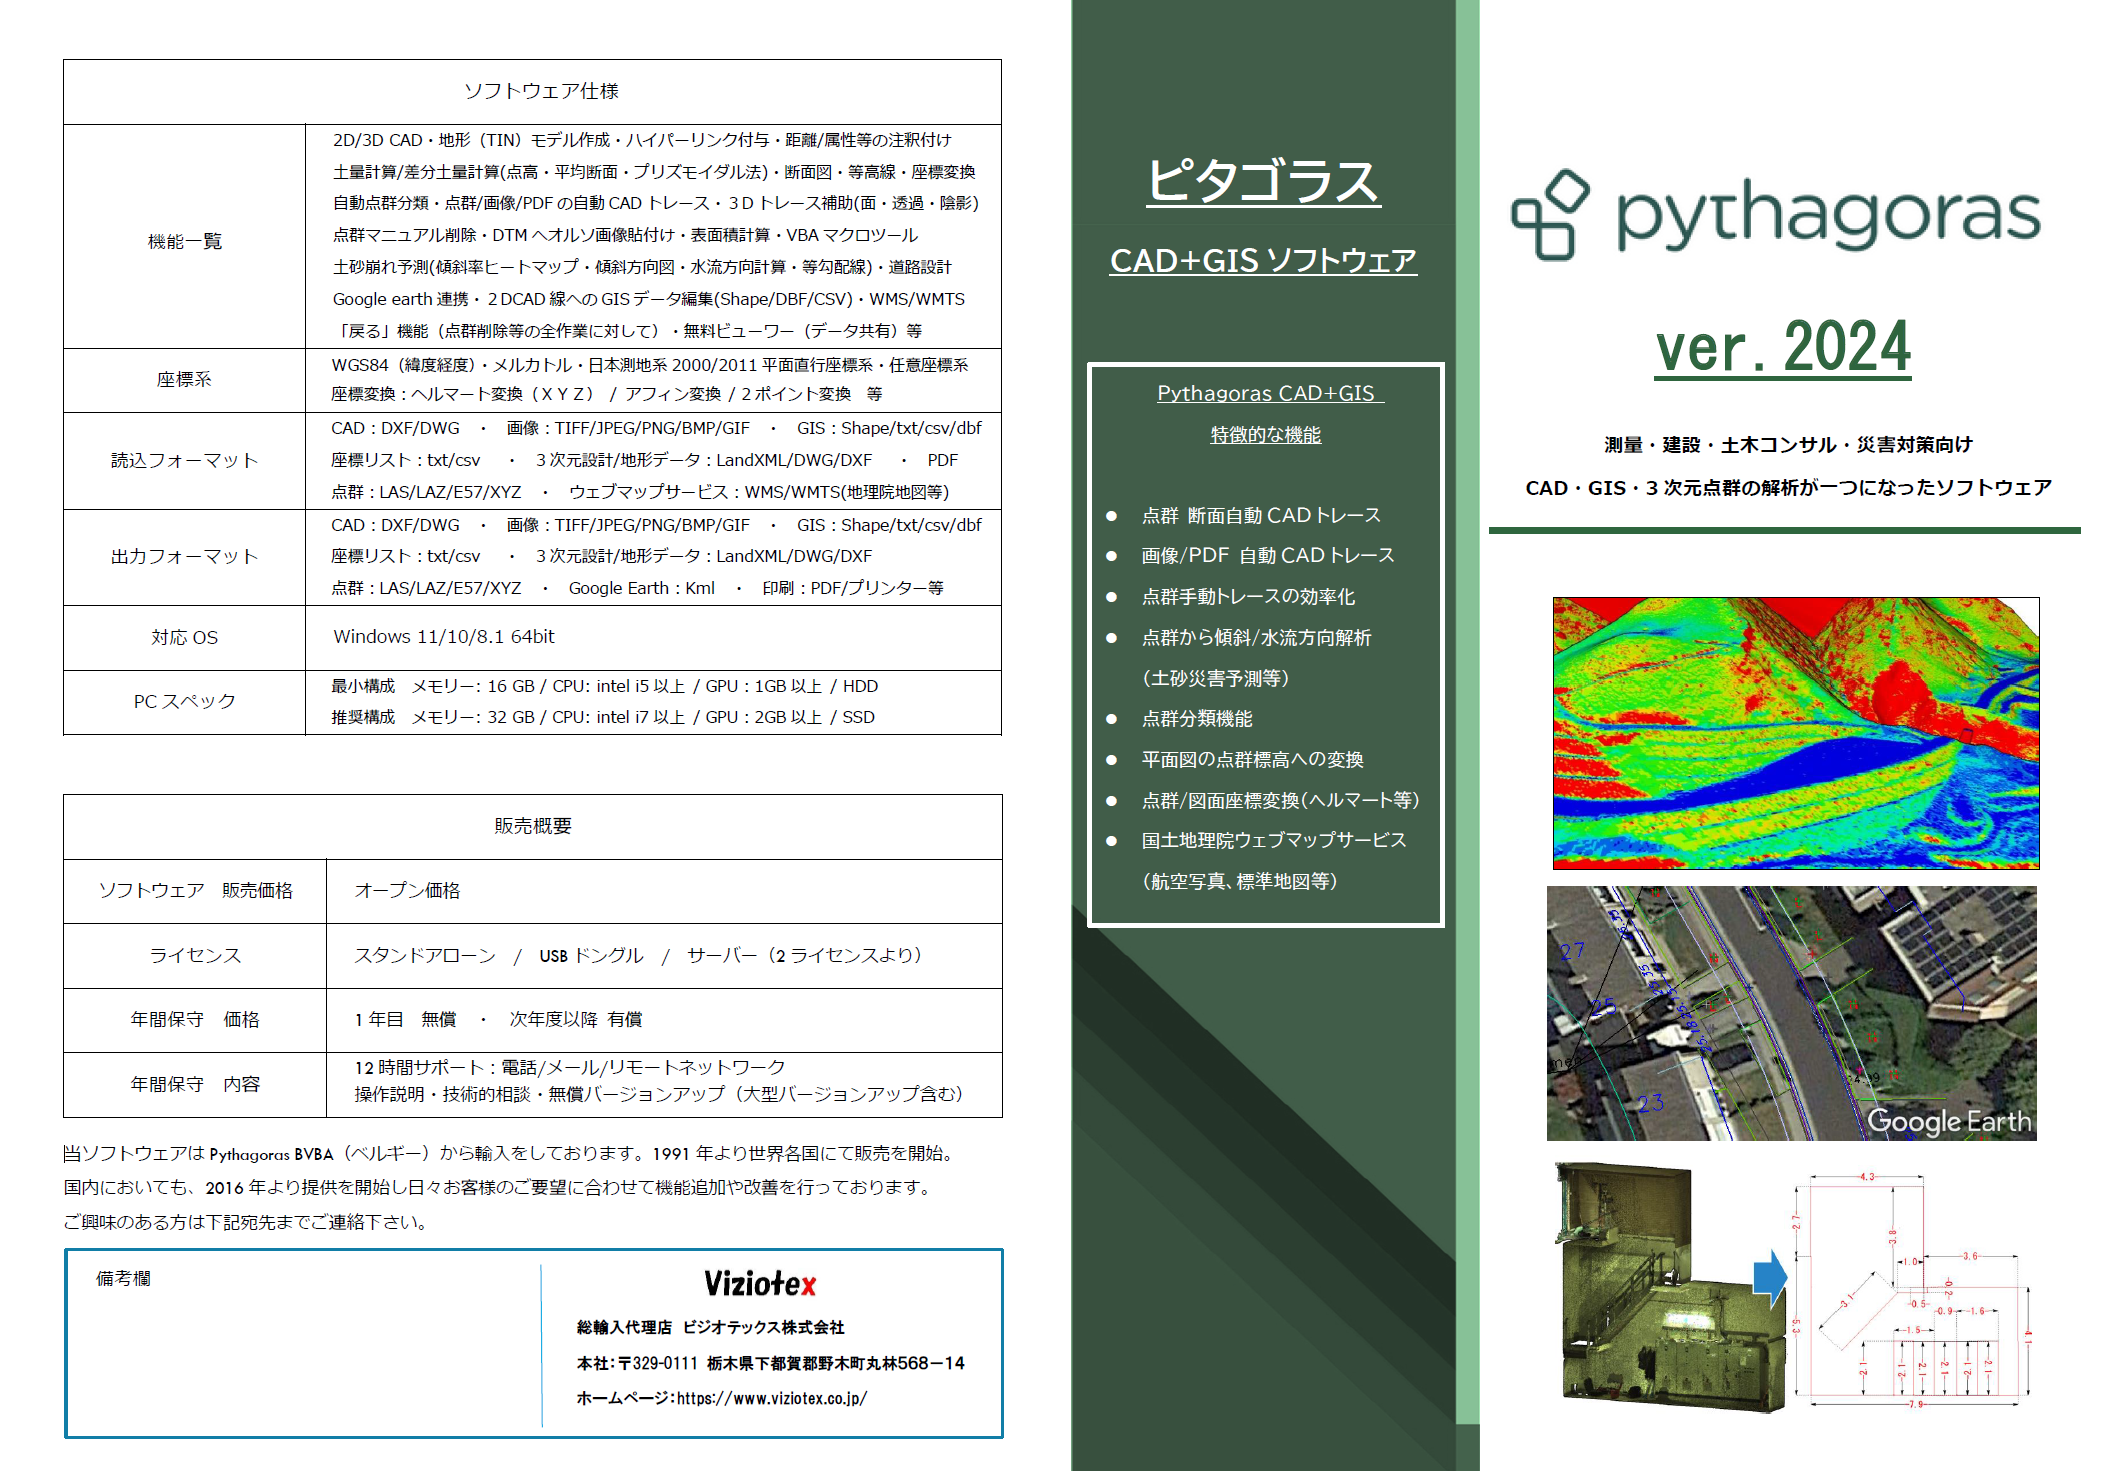Click the 点群分類機能 bullet item
Screen dimensions: 2104x1471
click(x=1196, y=719)
